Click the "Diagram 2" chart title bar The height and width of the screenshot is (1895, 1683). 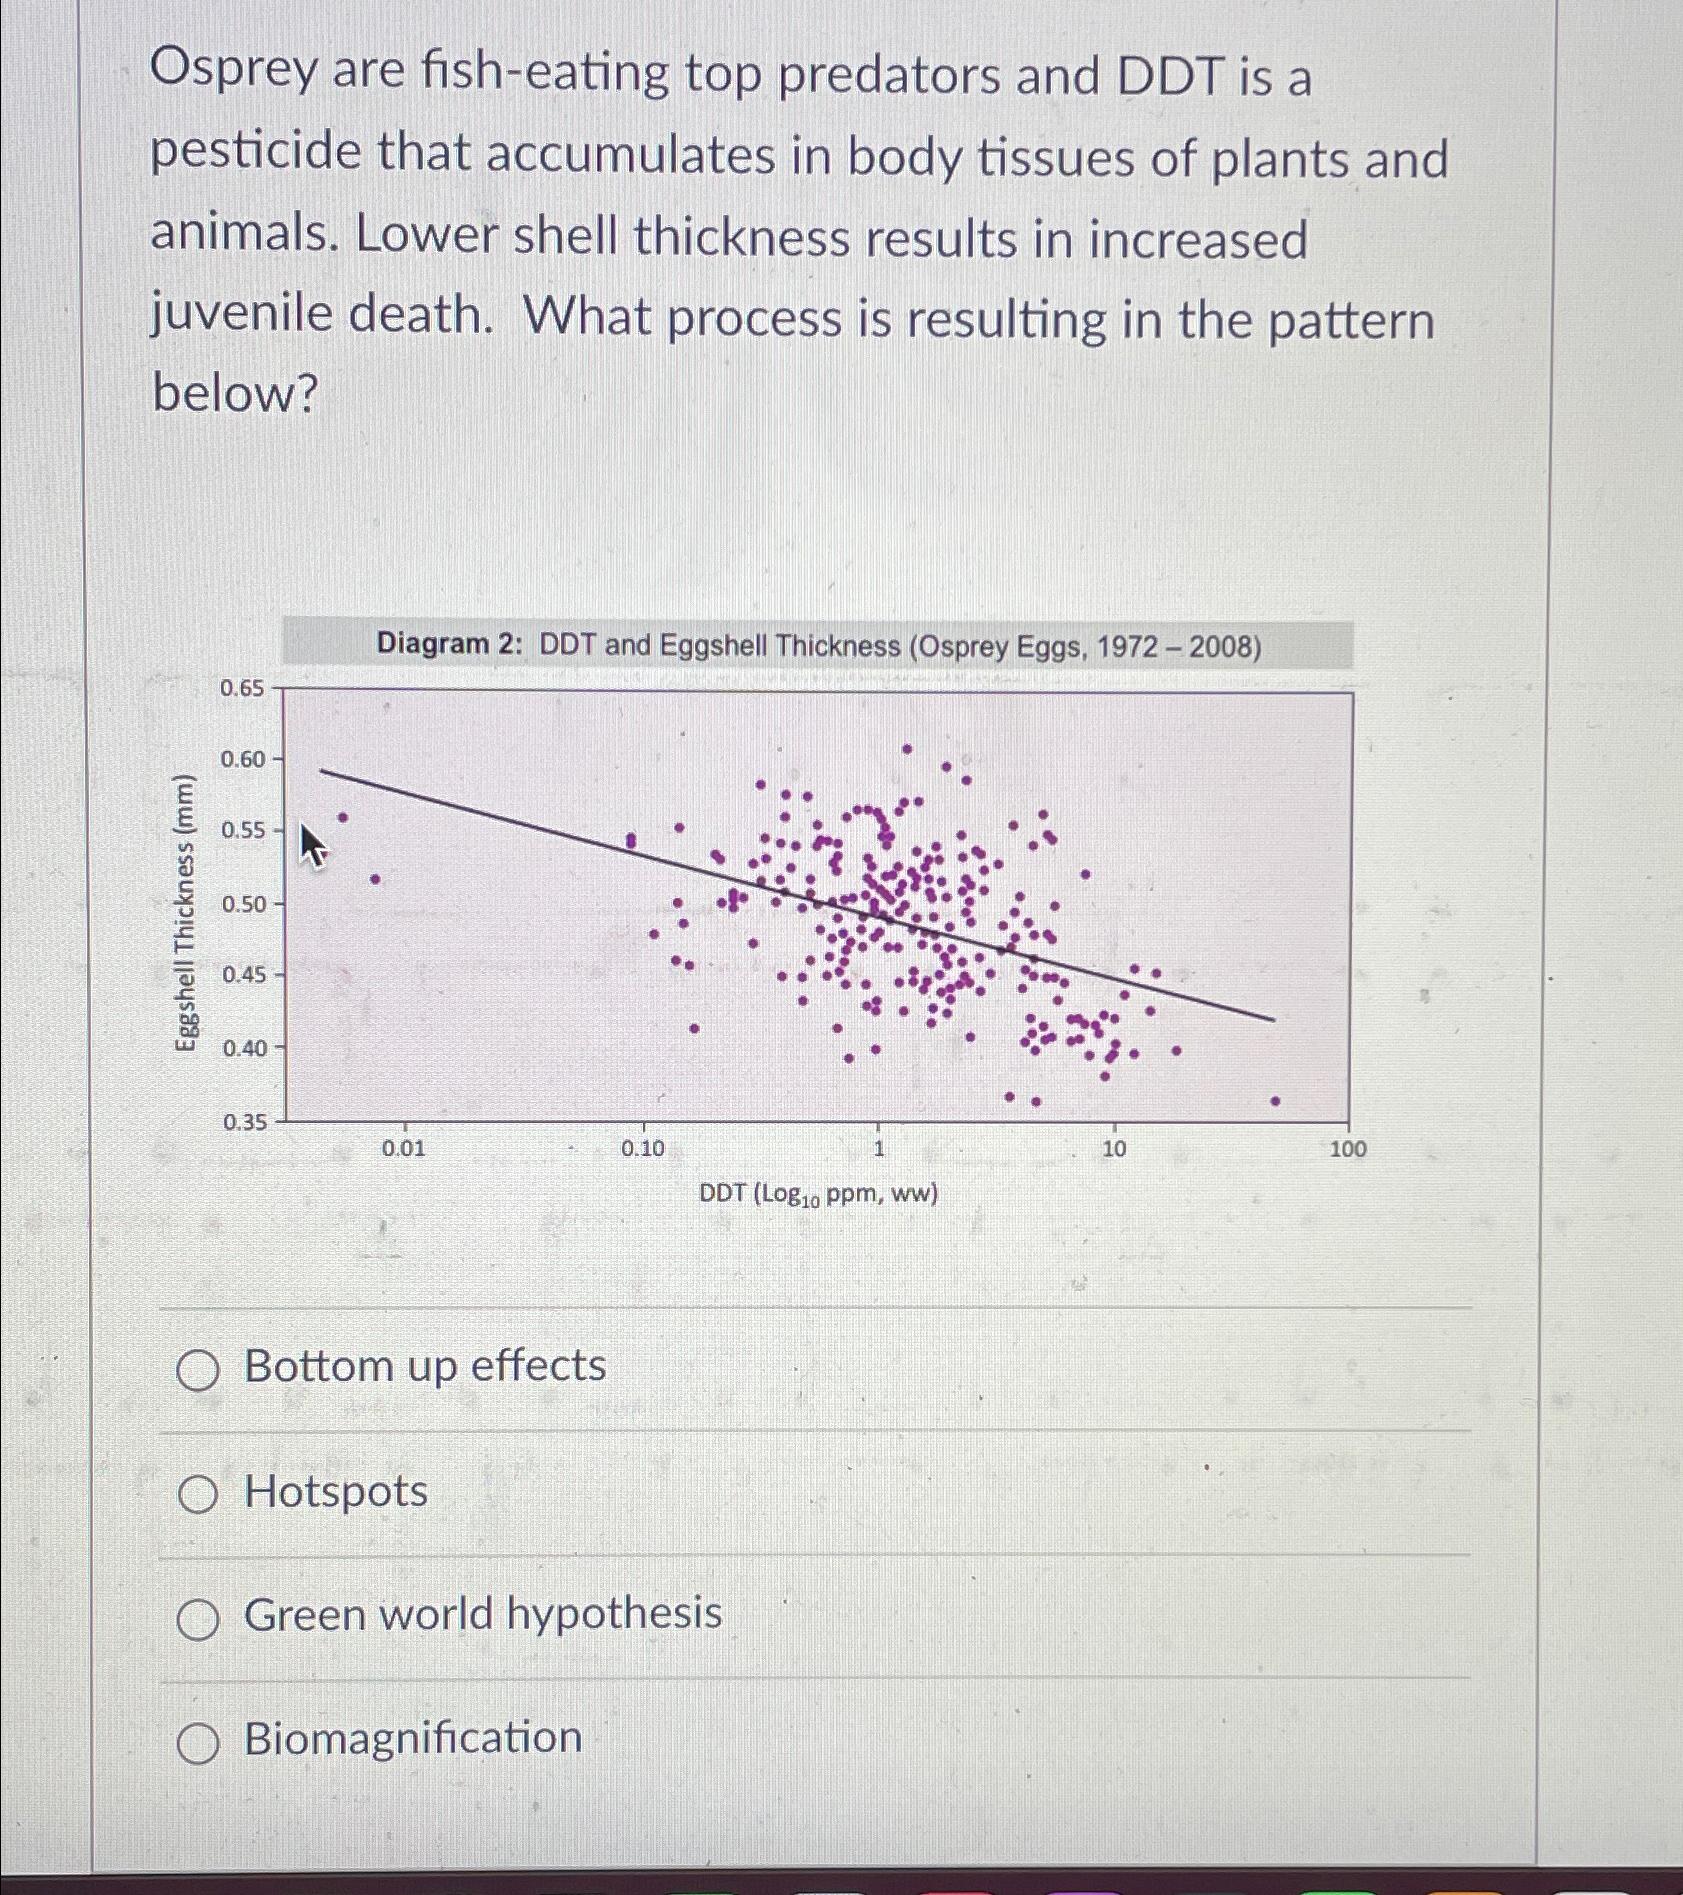click(x=818, y=645)
